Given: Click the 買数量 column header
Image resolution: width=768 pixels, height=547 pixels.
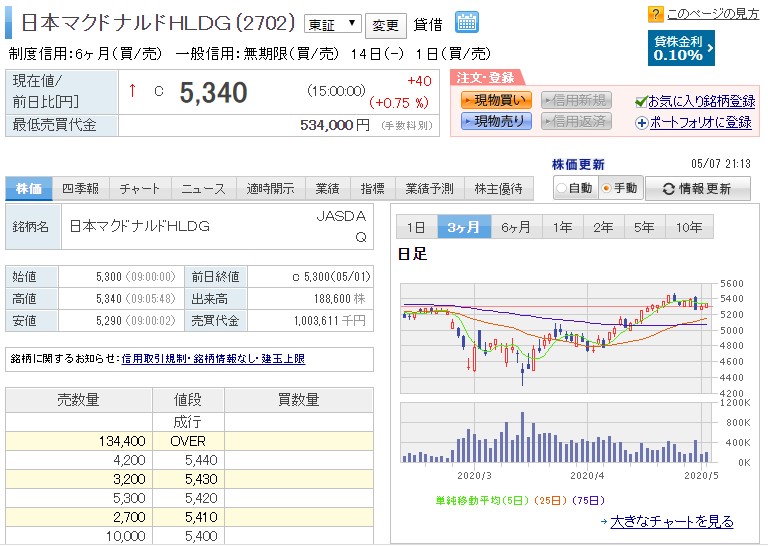Looking at the screenshot, I should coord(299,400).
